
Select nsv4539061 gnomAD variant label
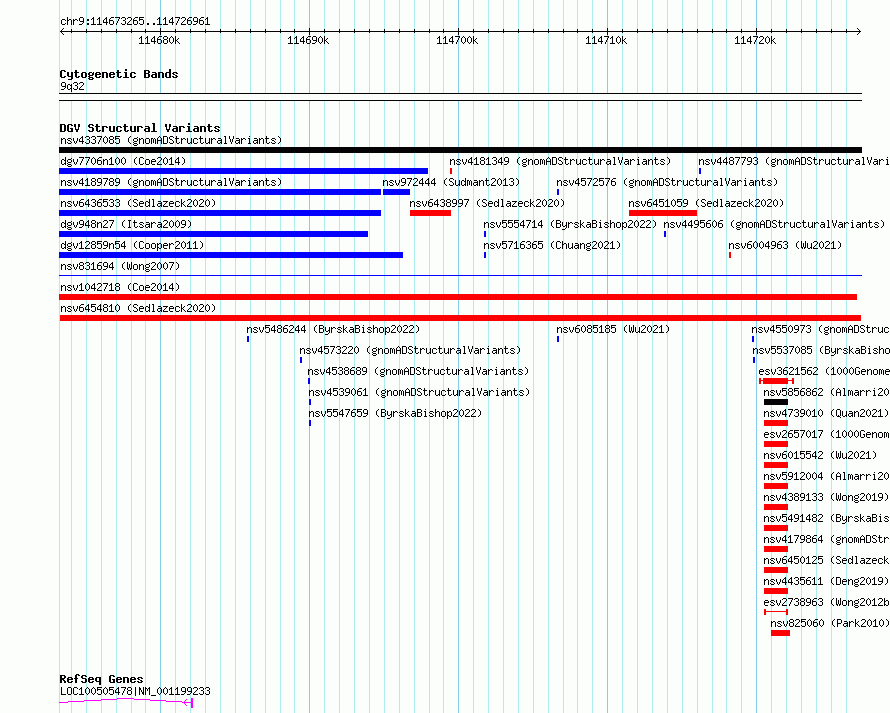(419, 392)
